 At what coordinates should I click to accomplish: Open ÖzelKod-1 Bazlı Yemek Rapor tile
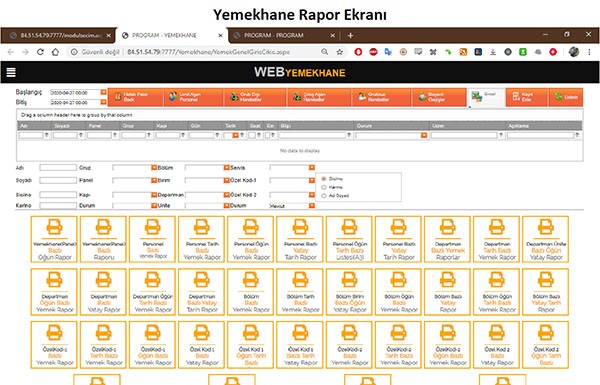pyautogui.click(x=54, y=345)
